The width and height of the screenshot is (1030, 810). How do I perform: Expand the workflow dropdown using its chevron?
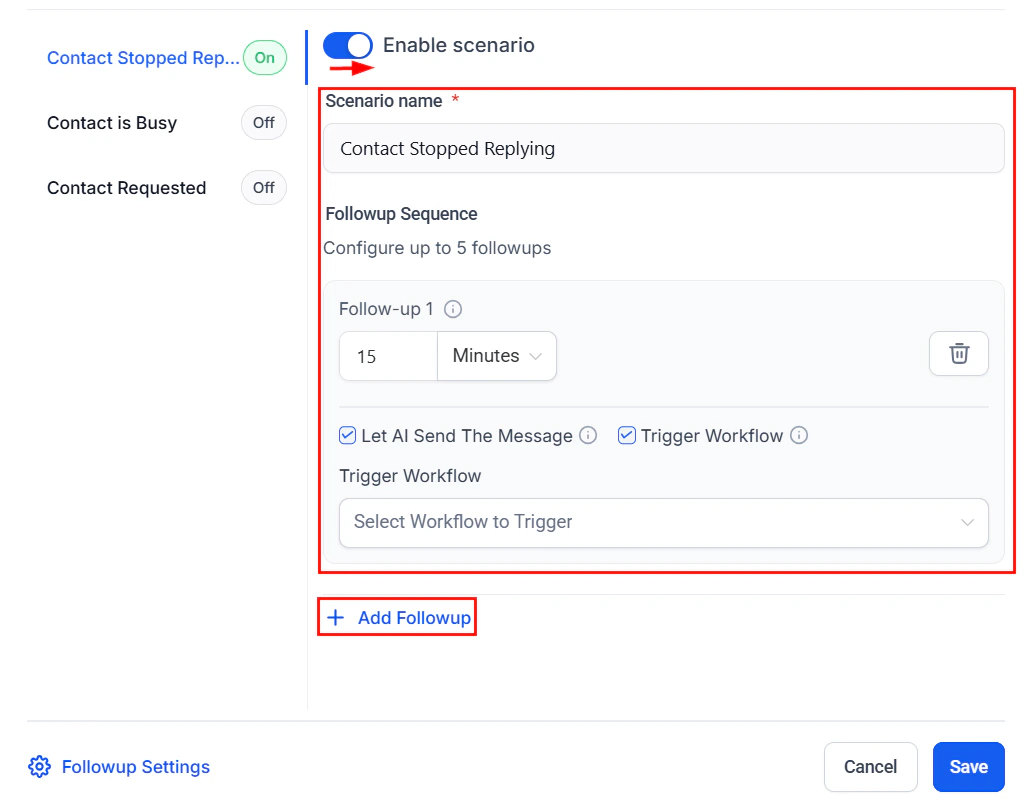967,522
